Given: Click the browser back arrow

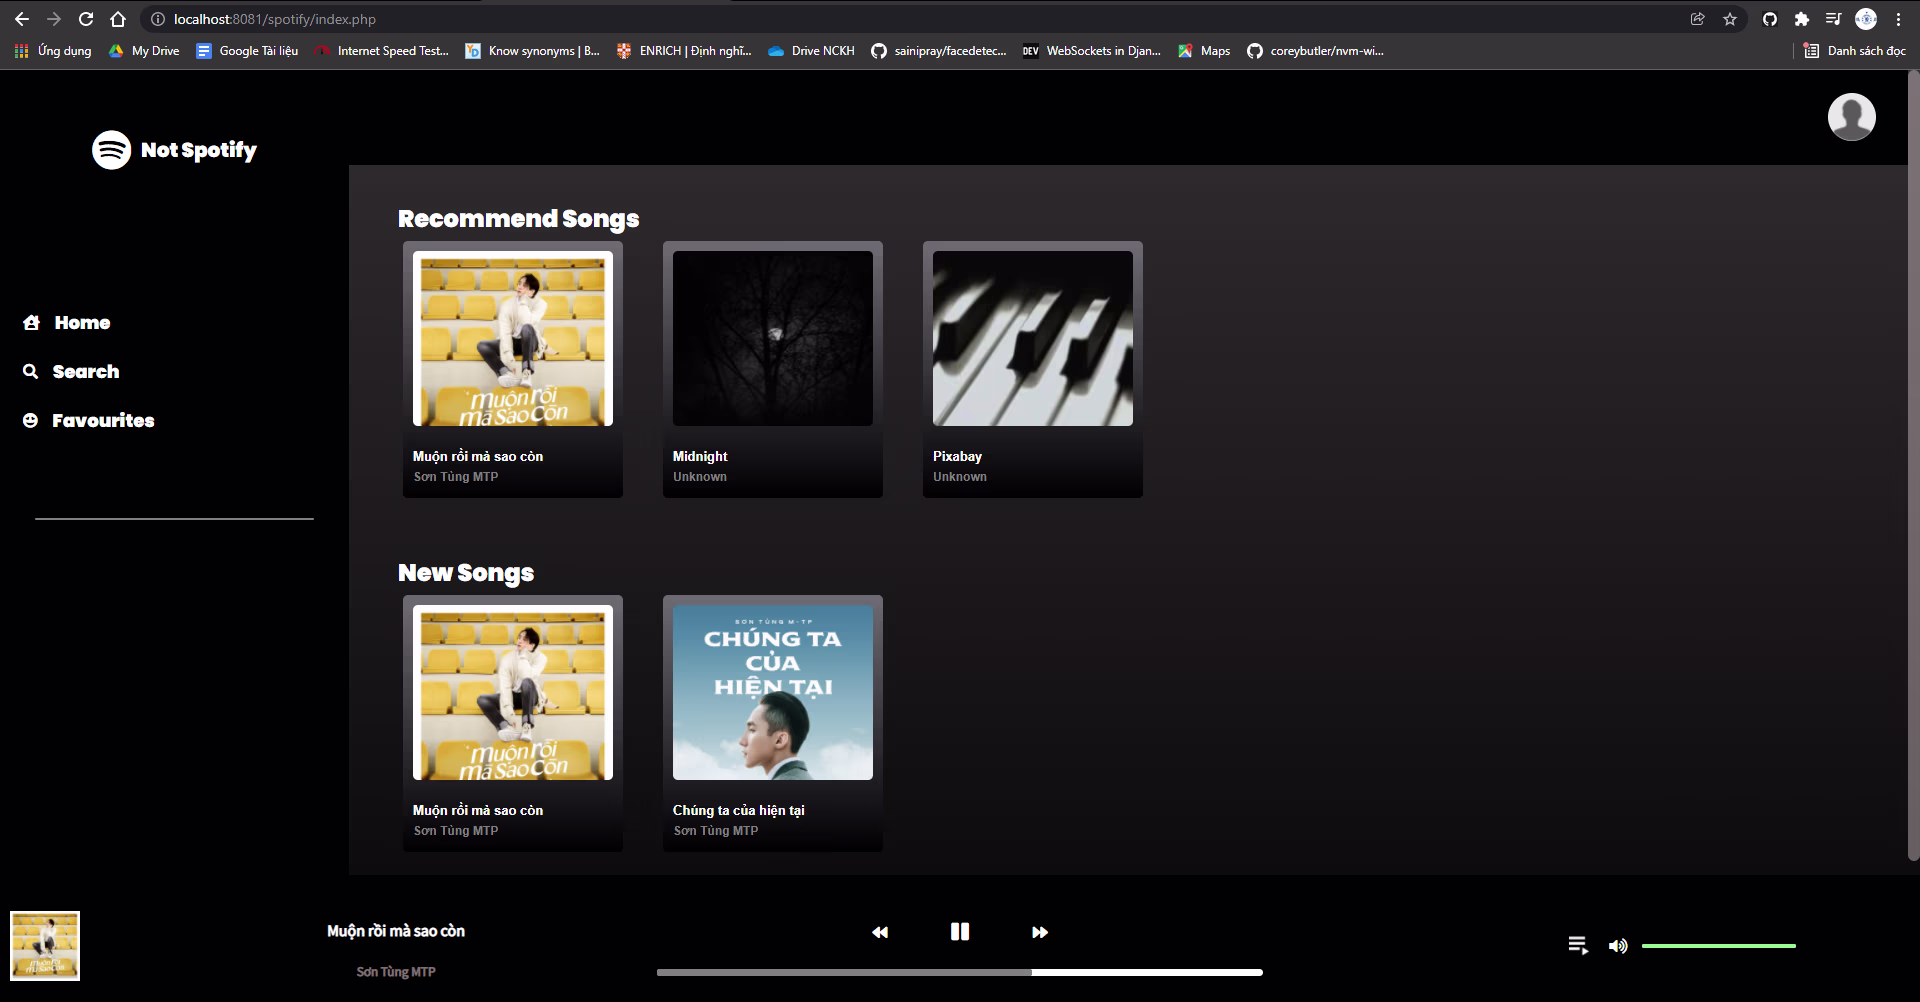Looking at the screenshot, I should [22, 19].
